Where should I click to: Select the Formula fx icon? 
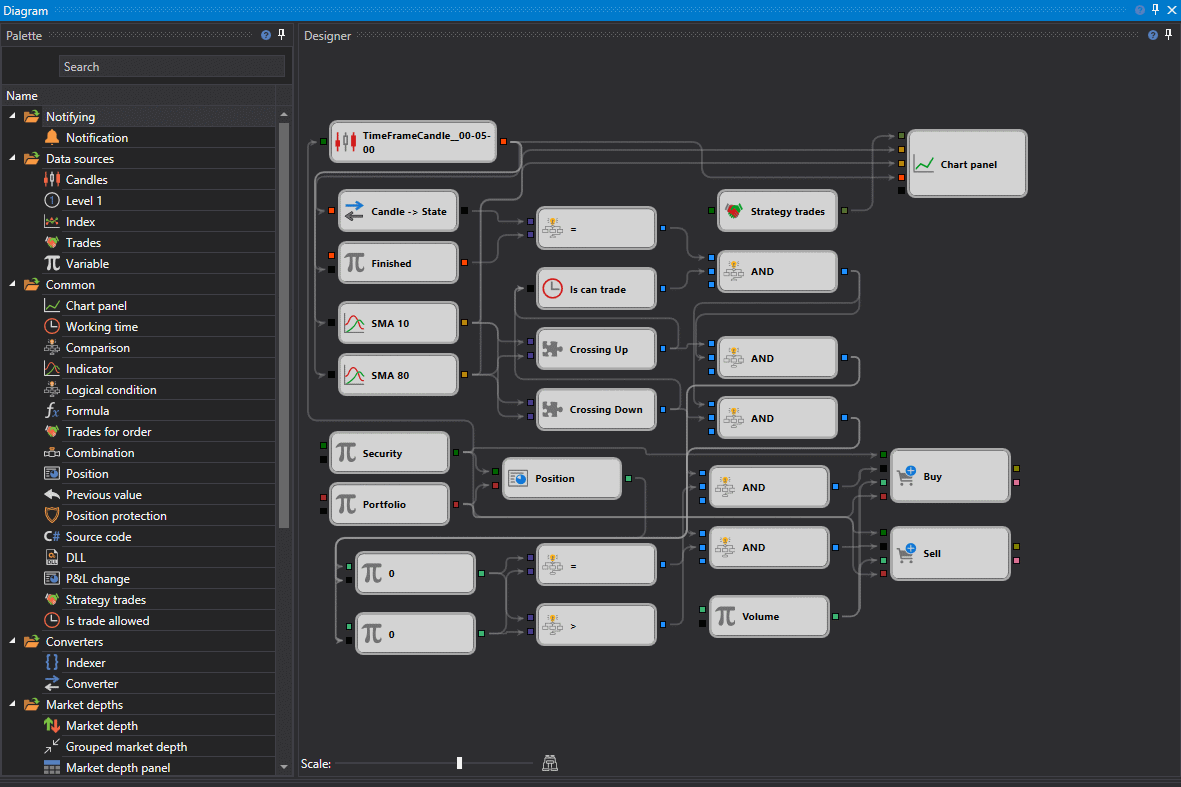click(x=52, y=411)
